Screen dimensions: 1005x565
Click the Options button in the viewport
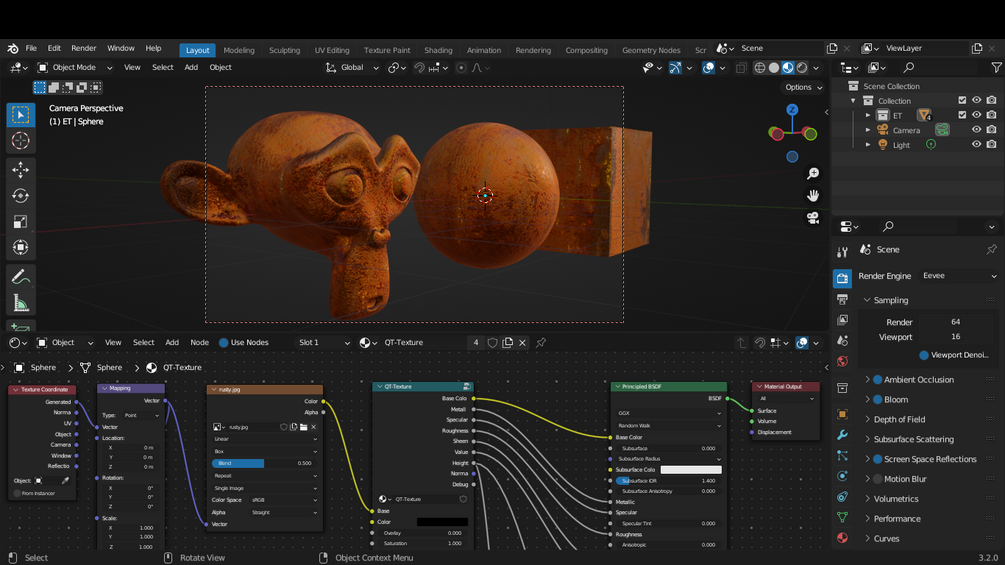(803, 87)
